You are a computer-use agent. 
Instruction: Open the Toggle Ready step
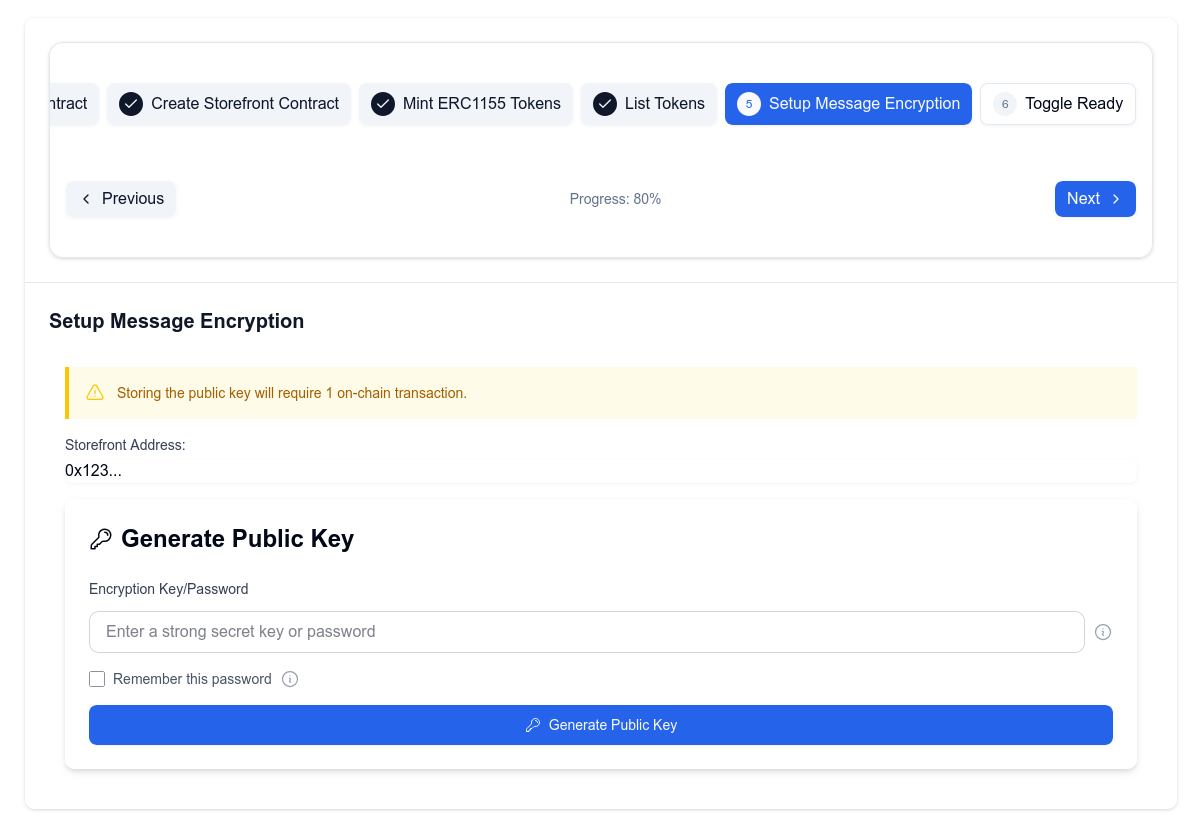1057,103
